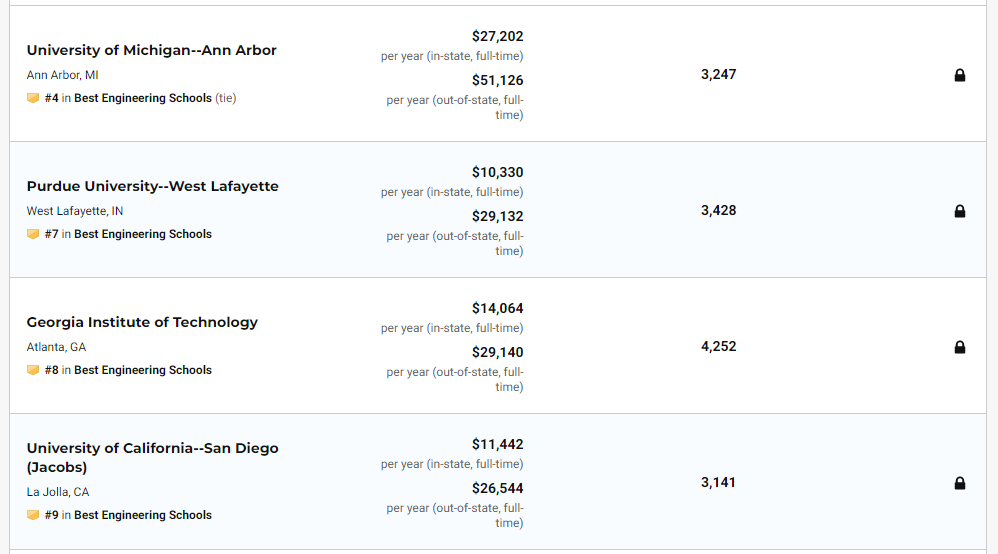Open Purdue University--West Lafayette school link
Viewport: 998px width, 554px height.
point(152,186)
